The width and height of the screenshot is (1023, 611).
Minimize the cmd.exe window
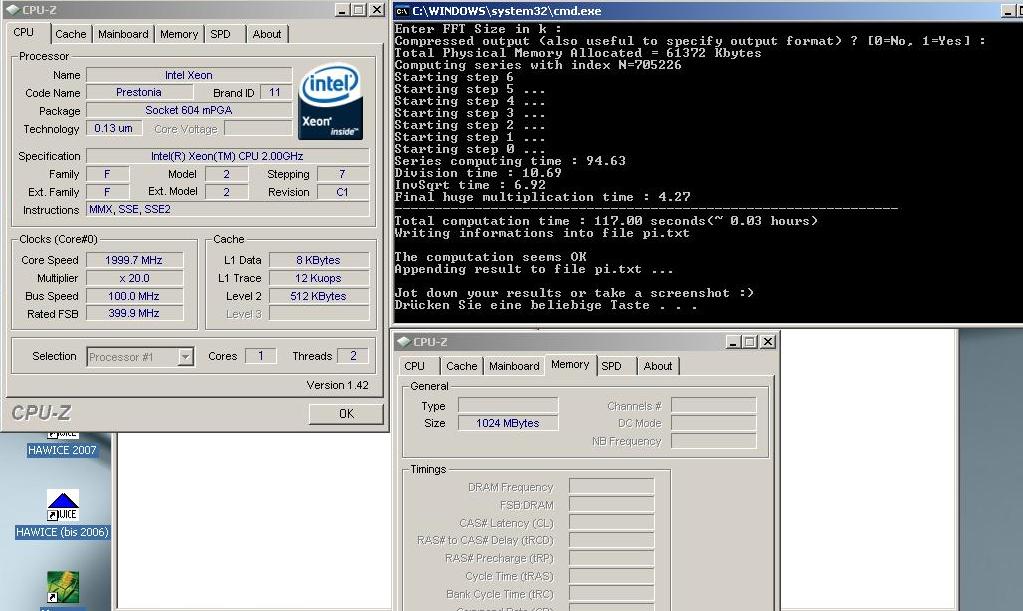(1009, 11)
